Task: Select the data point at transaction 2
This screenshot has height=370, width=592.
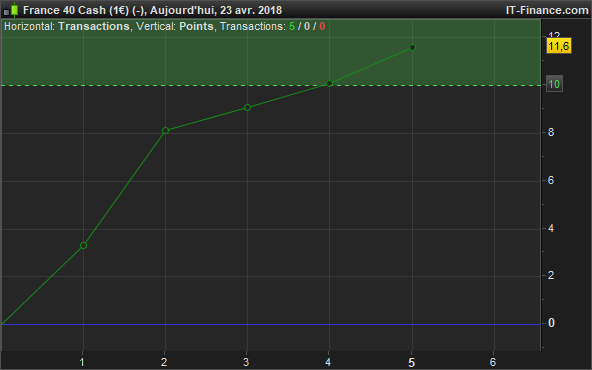Action: coord(165,131)
